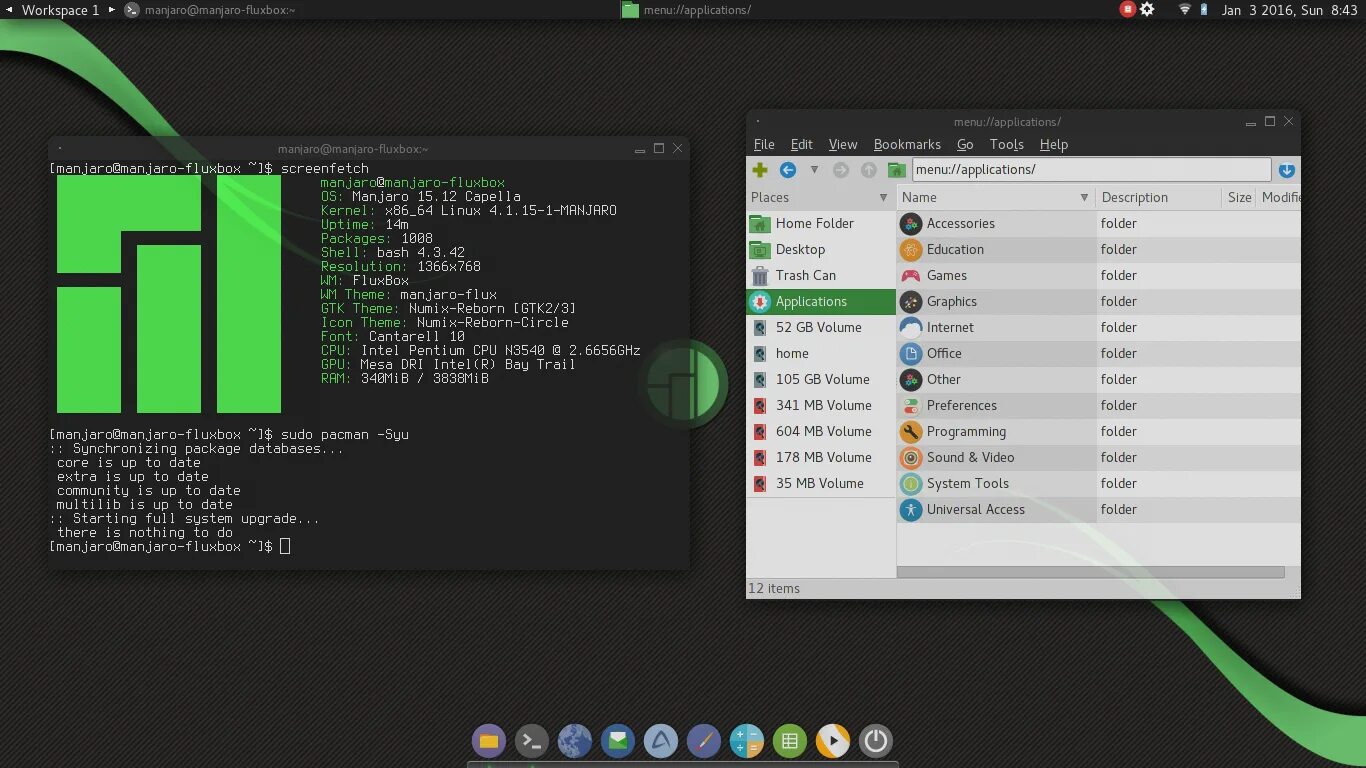This screenshot has width=1366, height=768.
Task: Go back with the blue arrow button
Action: 788,170
